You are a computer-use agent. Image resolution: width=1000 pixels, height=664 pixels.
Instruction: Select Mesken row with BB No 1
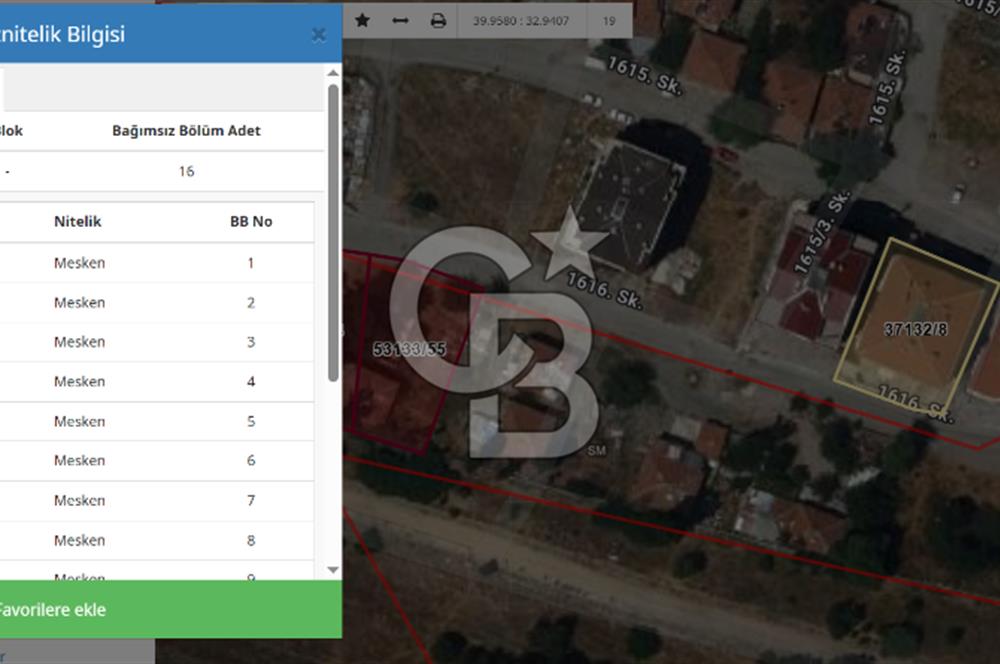[x=157, y=263]
